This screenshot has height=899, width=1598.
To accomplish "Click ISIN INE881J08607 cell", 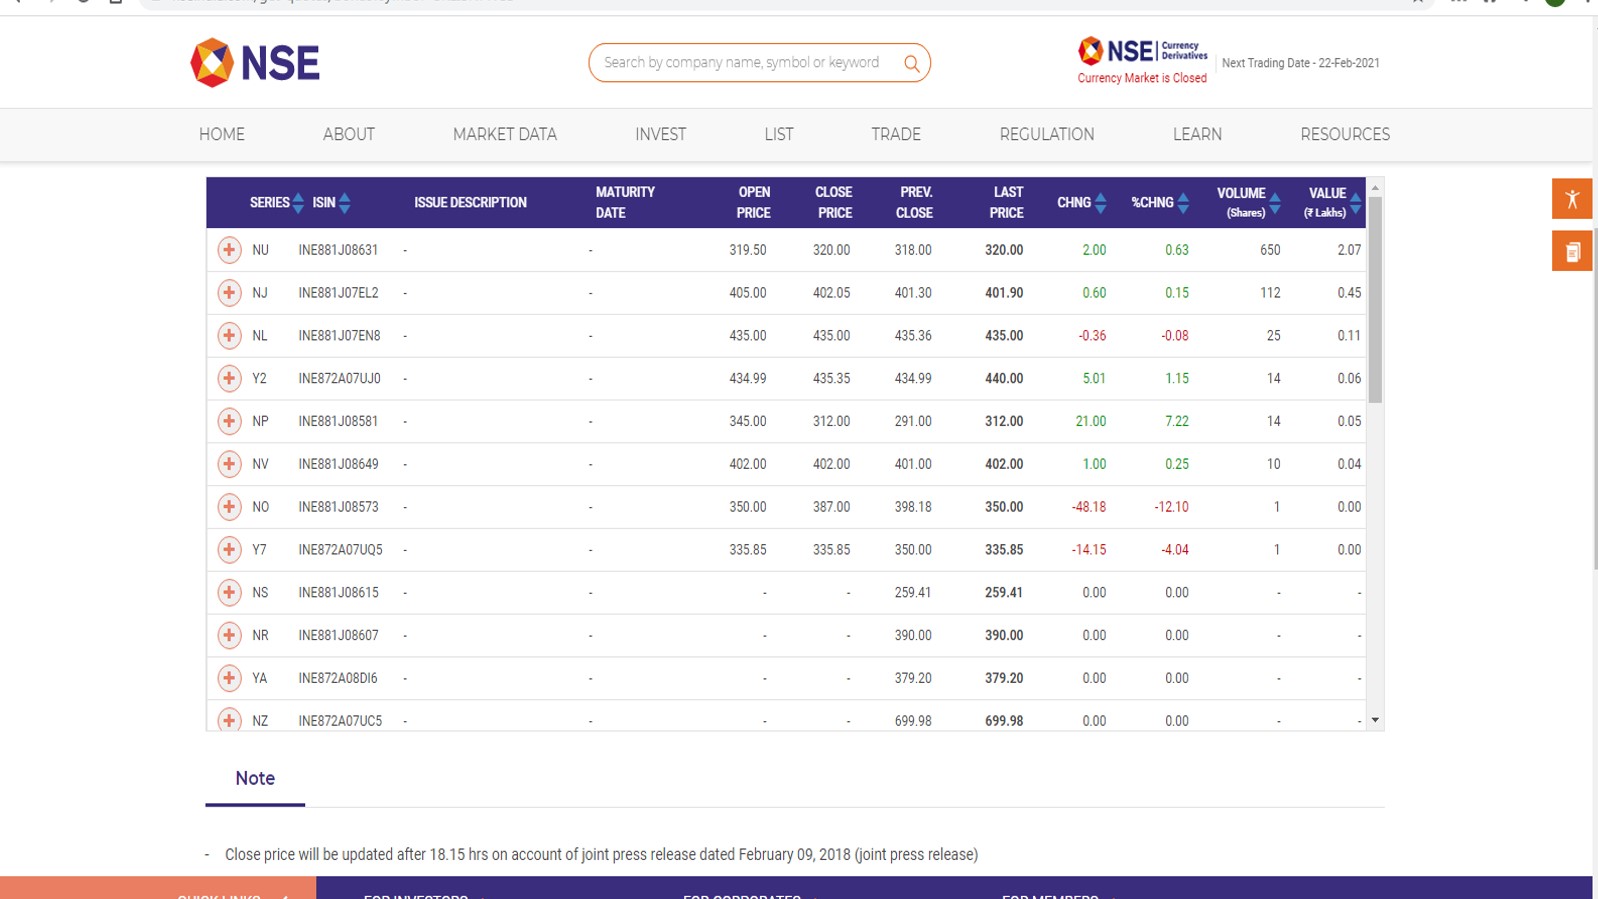I will pyautogui.click(x=338, y=635).
